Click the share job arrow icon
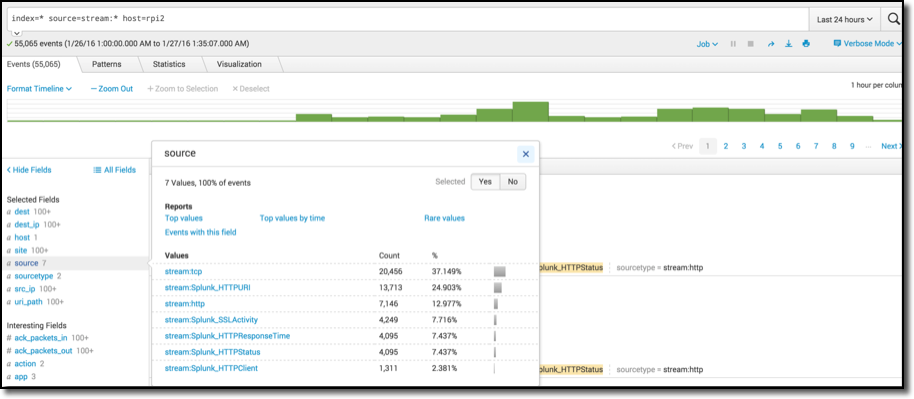Image resolution: width=914 pixels, height=399 pixels. coord(771,44)
